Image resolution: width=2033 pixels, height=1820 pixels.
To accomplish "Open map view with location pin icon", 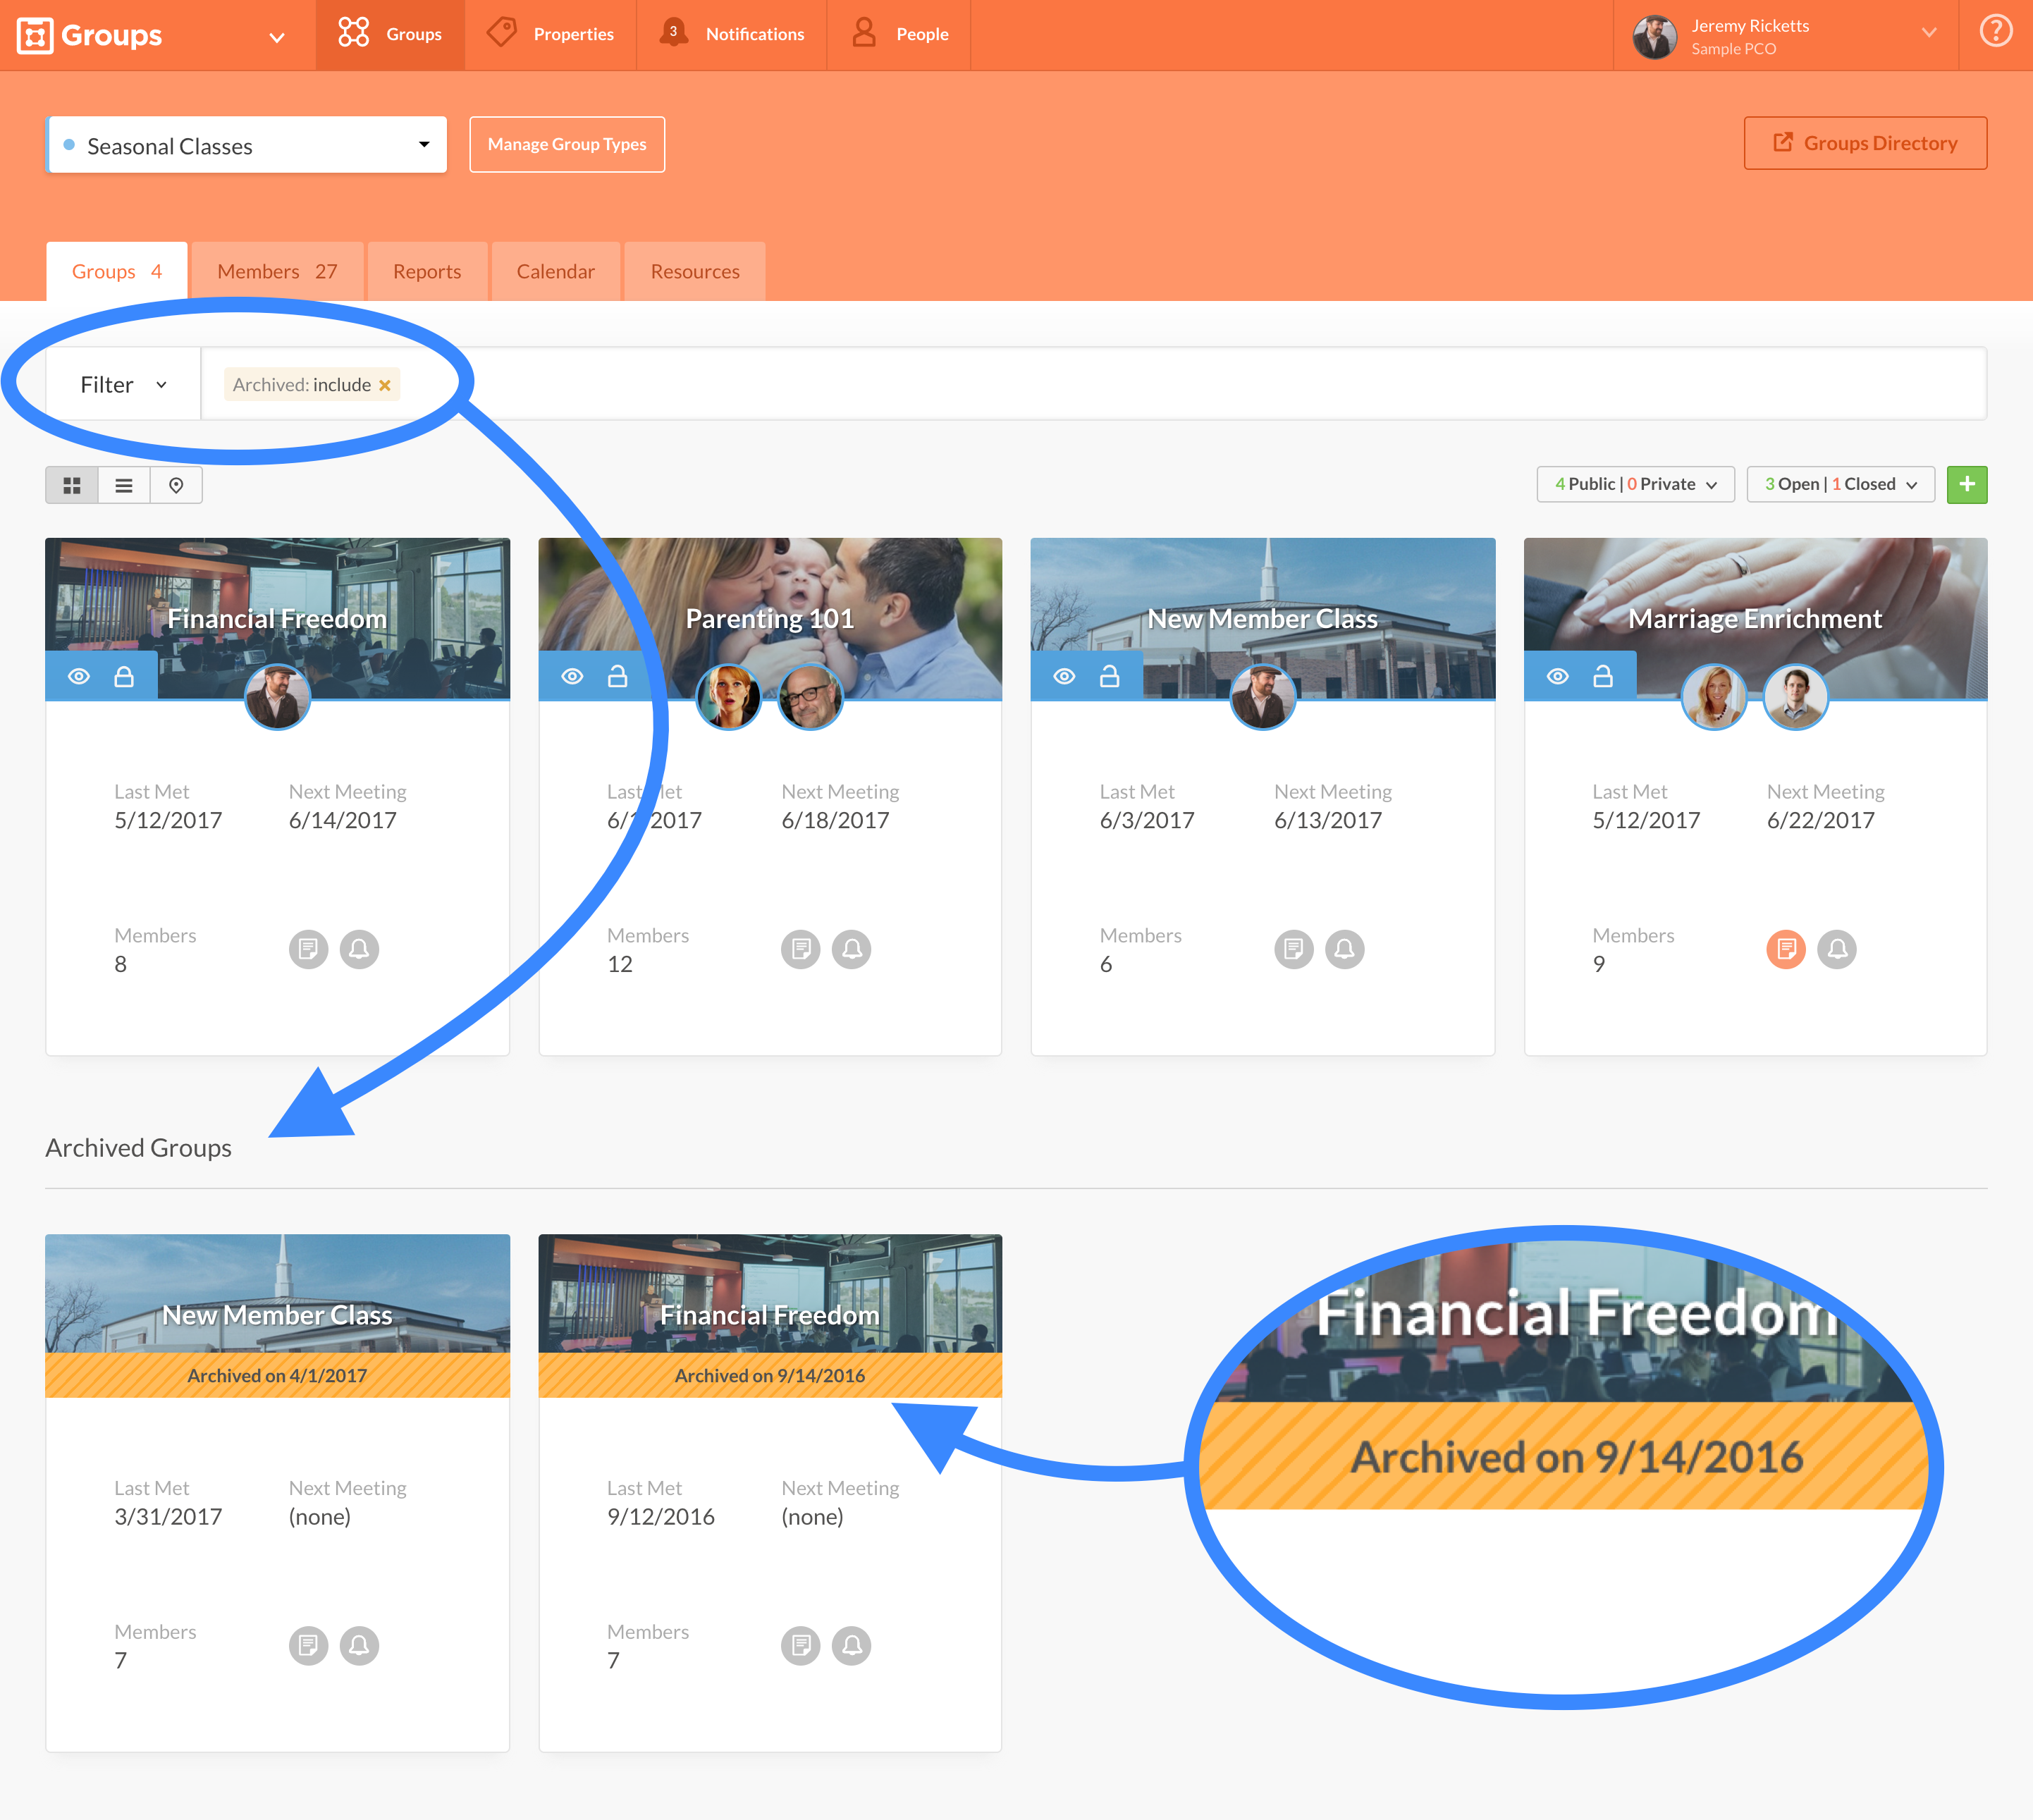I will click(176, 485).
